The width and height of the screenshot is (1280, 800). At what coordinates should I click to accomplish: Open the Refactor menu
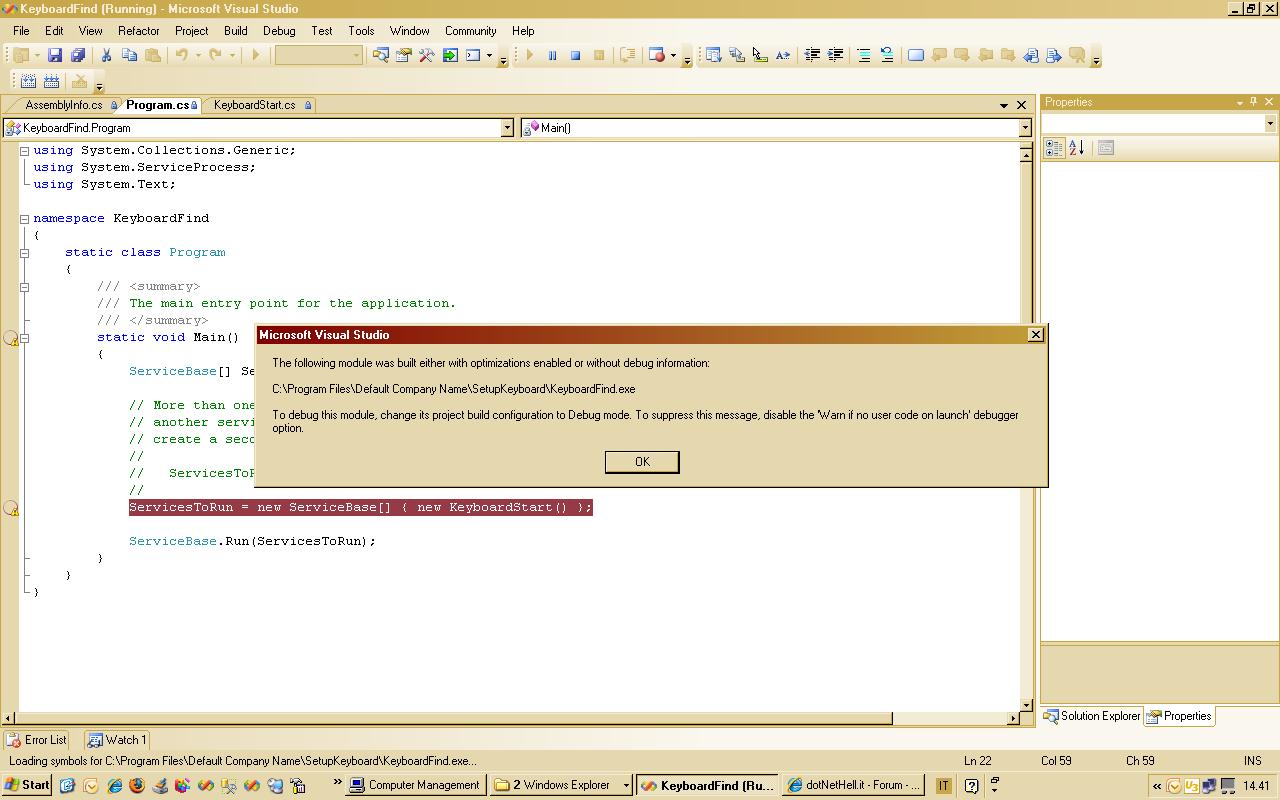pyautogui.click(x=139, y=31)
